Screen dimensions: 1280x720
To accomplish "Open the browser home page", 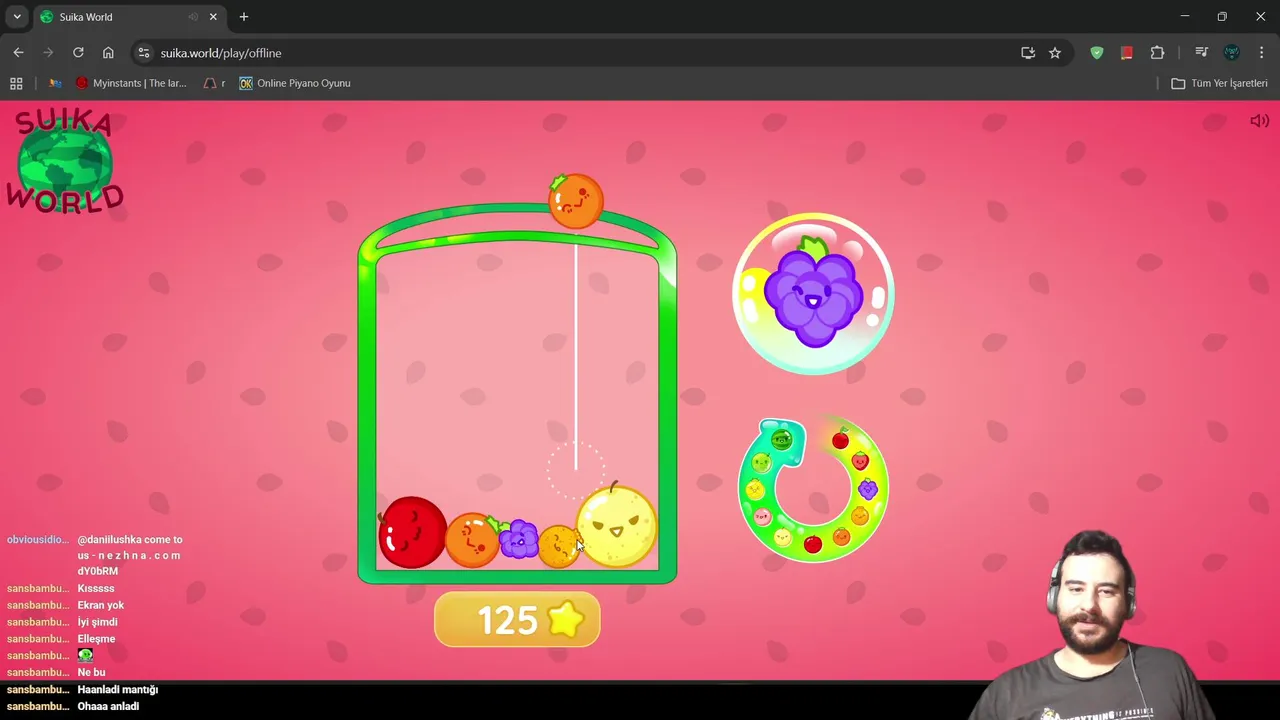I will click(x=108, y=53).
